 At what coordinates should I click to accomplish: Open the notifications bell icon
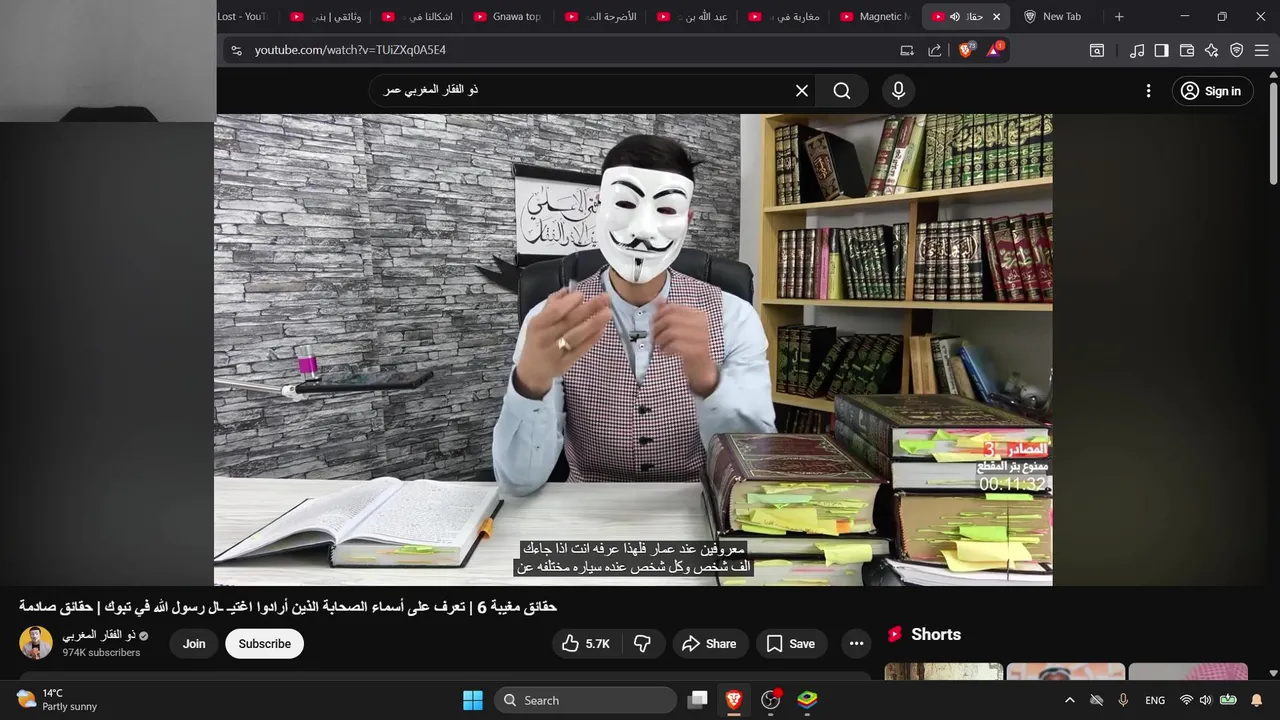pyautogui.click(x=1257, y=700)
